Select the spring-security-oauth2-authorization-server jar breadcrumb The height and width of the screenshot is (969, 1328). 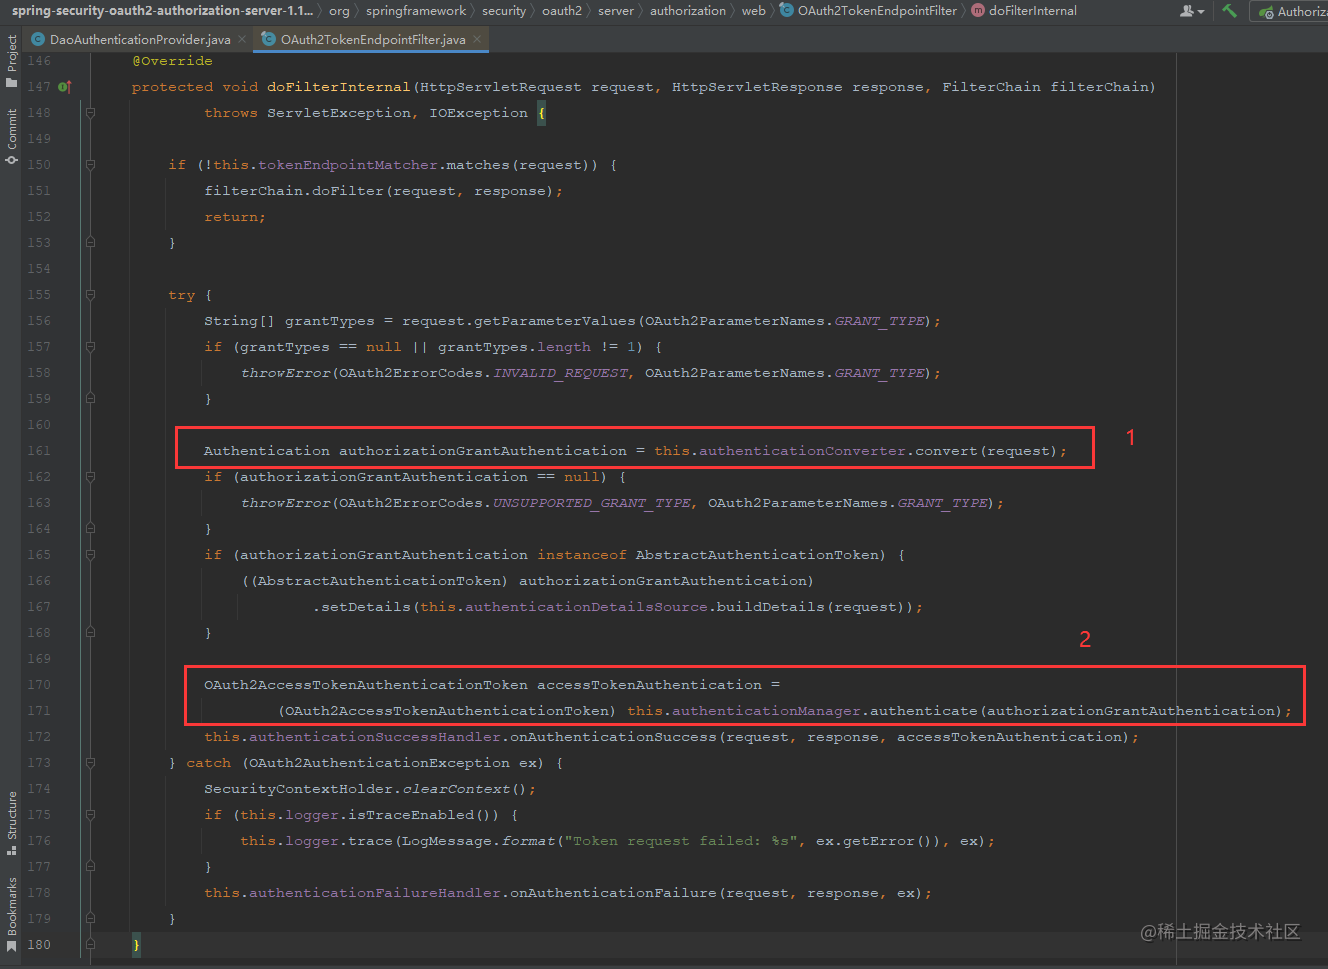click(162, 11)
